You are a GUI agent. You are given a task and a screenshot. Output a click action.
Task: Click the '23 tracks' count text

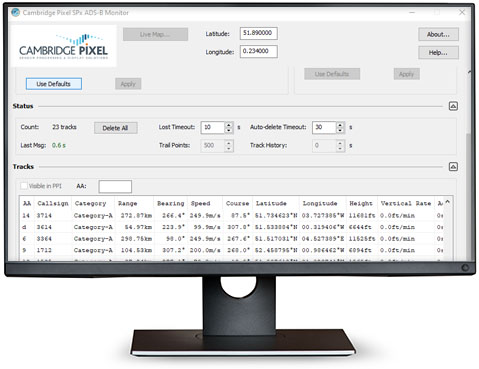pyautogui.click(x=64, y=127)
